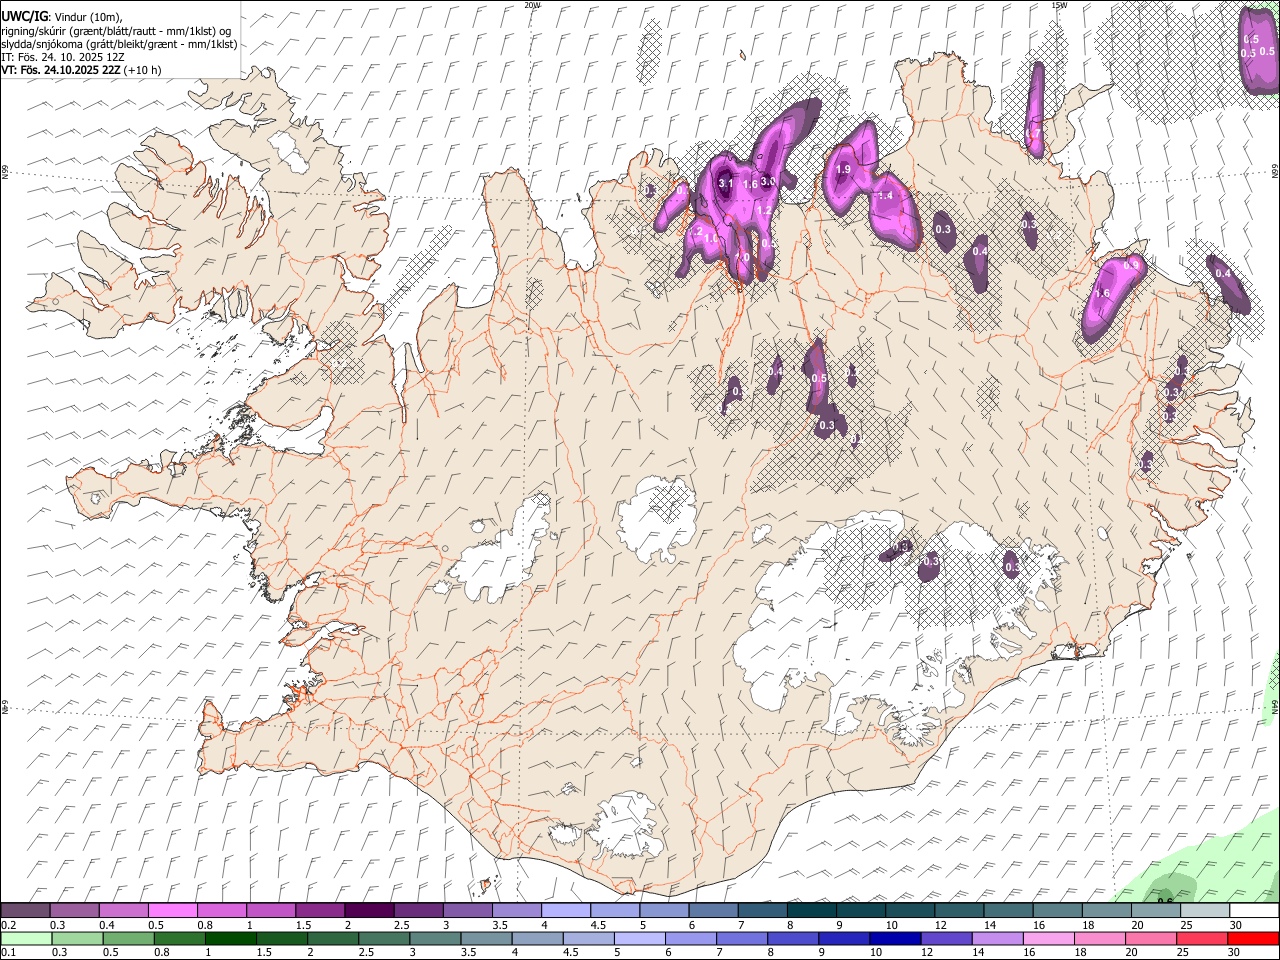Select the deep blue 10 swatch in the lower legend
Screen dimensions: 1280x960
896,938
